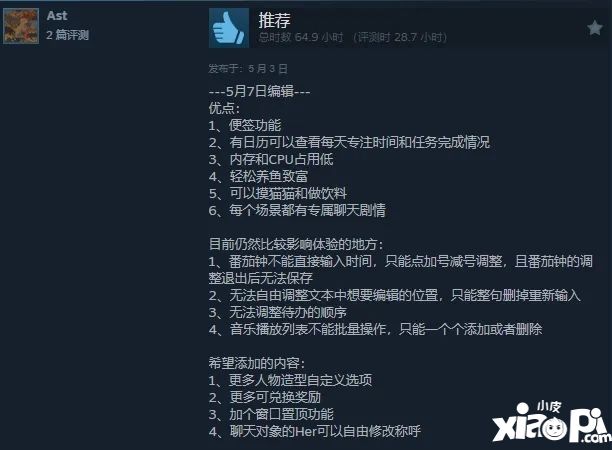612x450 pixels.
Task: Click the "评测时 28.7 小时" text
Action: pos(400,37)
